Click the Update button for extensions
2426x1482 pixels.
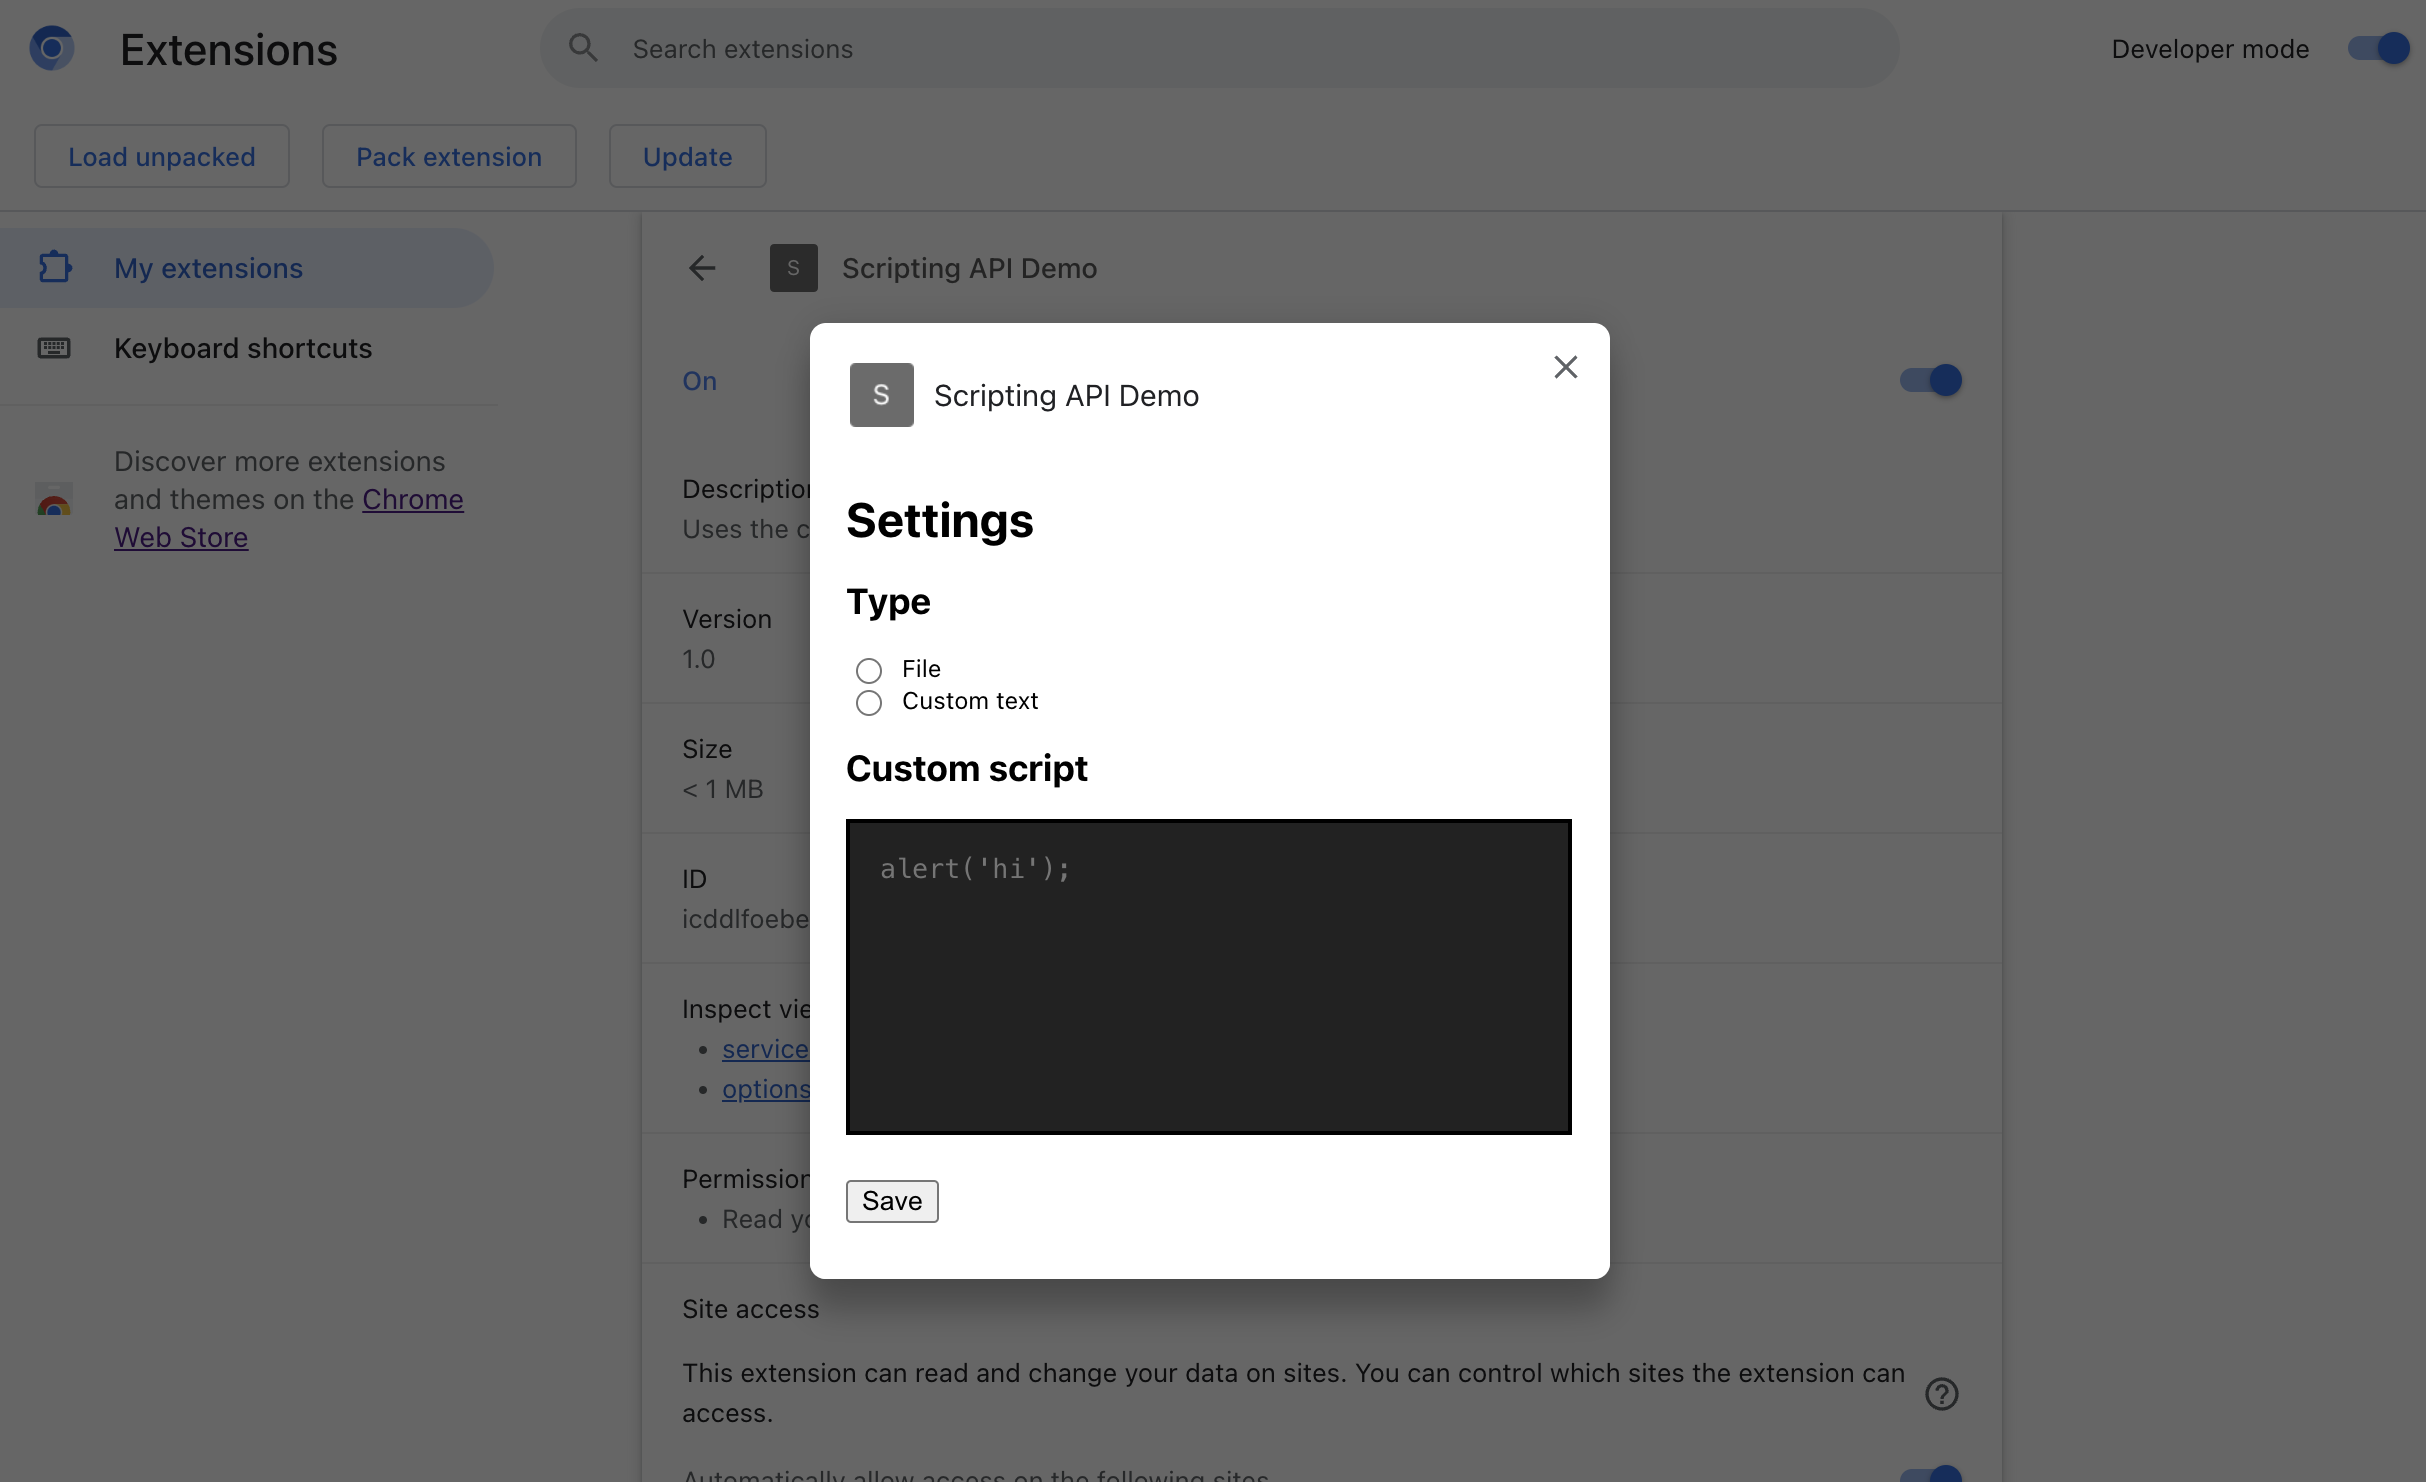(688, 154)
